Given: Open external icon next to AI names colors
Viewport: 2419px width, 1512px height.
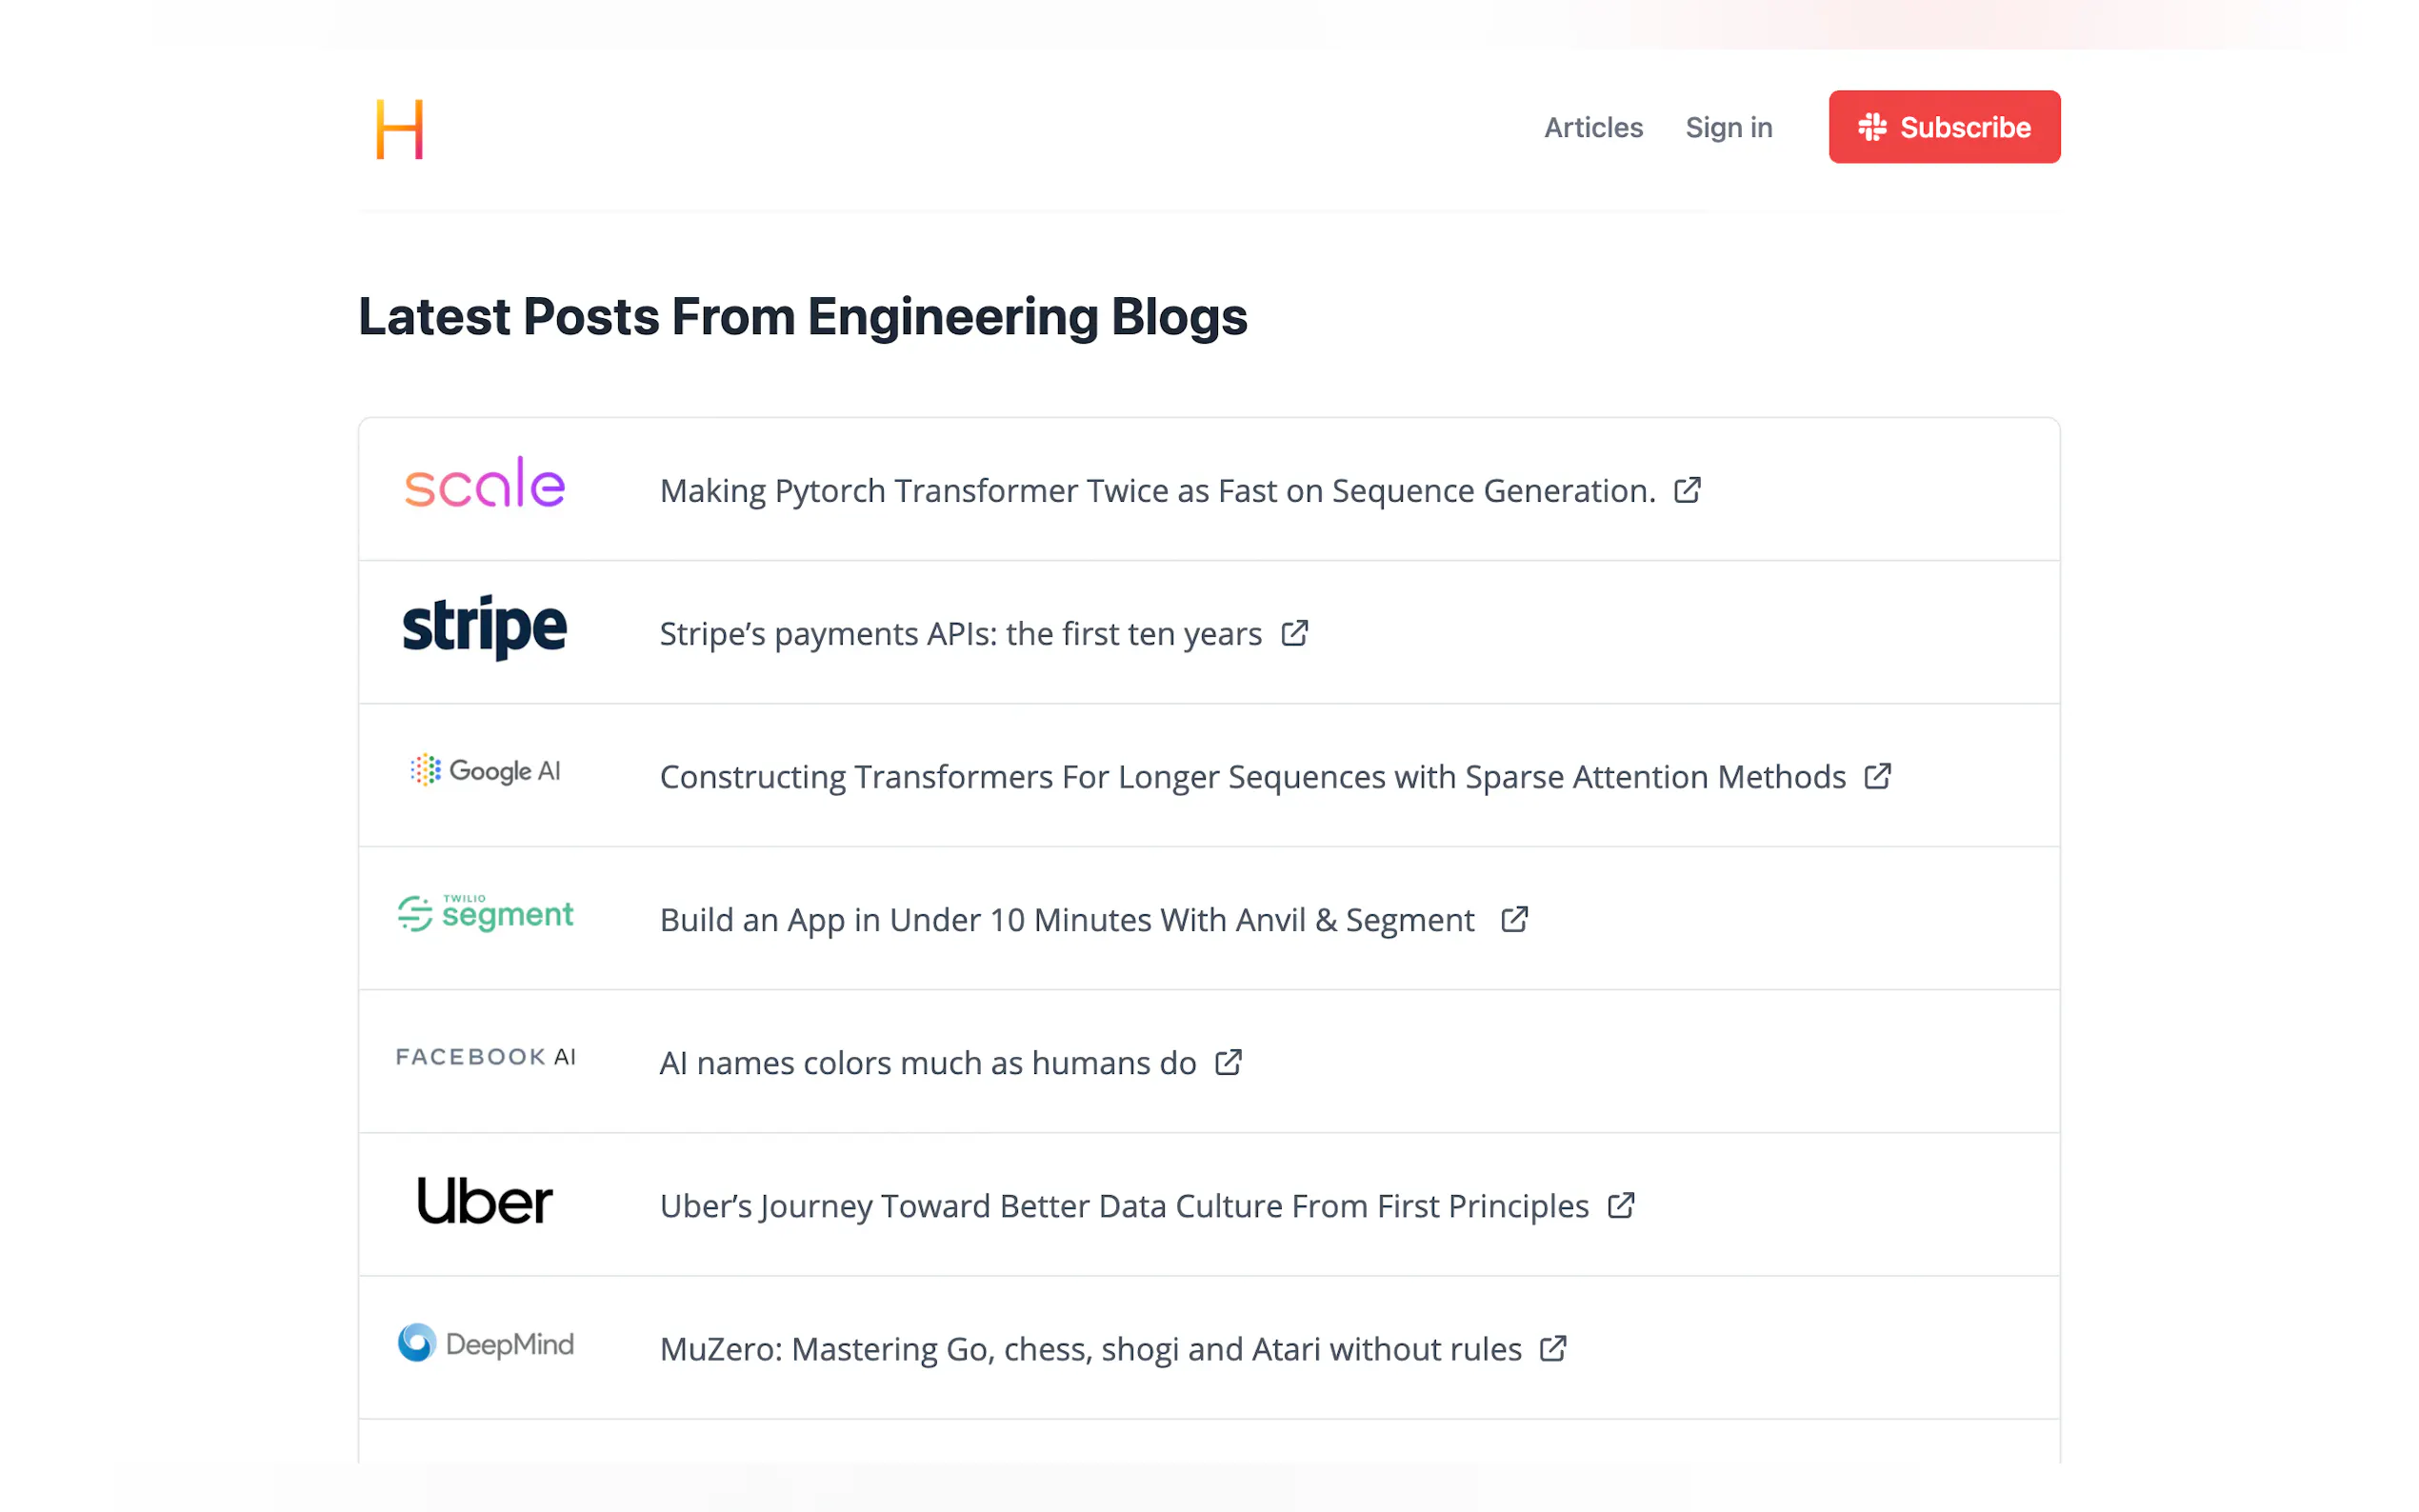Looking at the screenshot, I should tap(1228, 1062).
